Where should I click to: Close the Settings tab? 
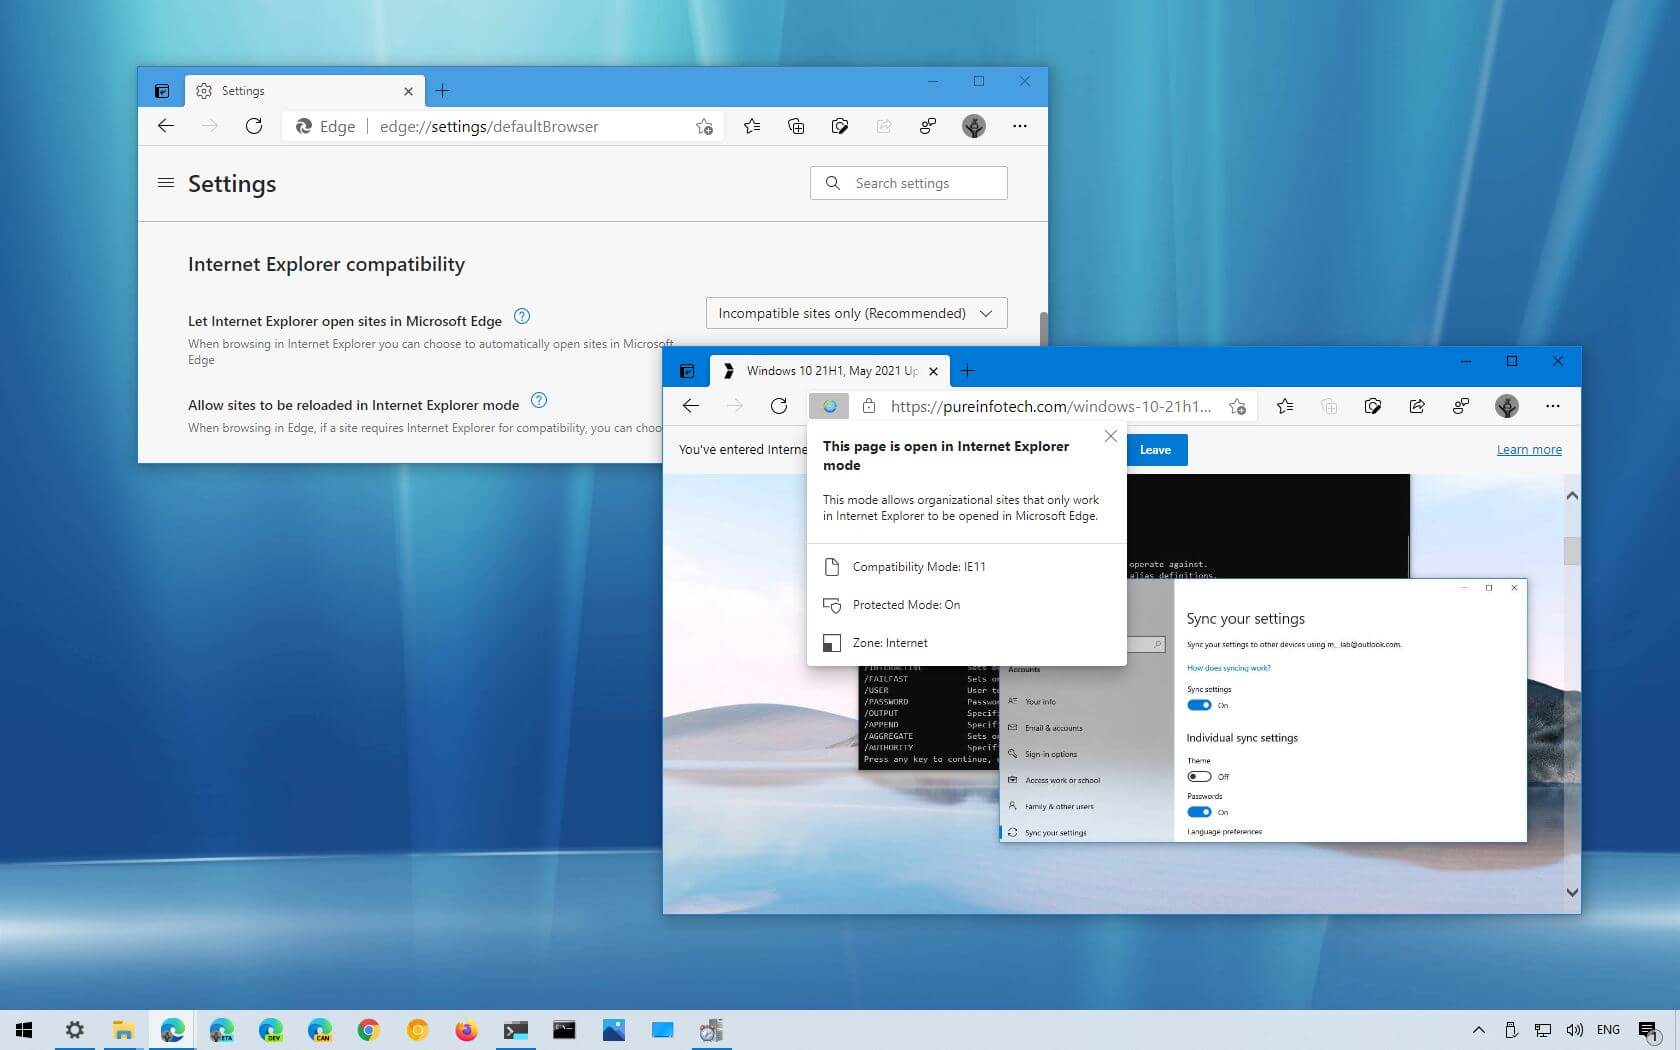click(x=408, y=91)
